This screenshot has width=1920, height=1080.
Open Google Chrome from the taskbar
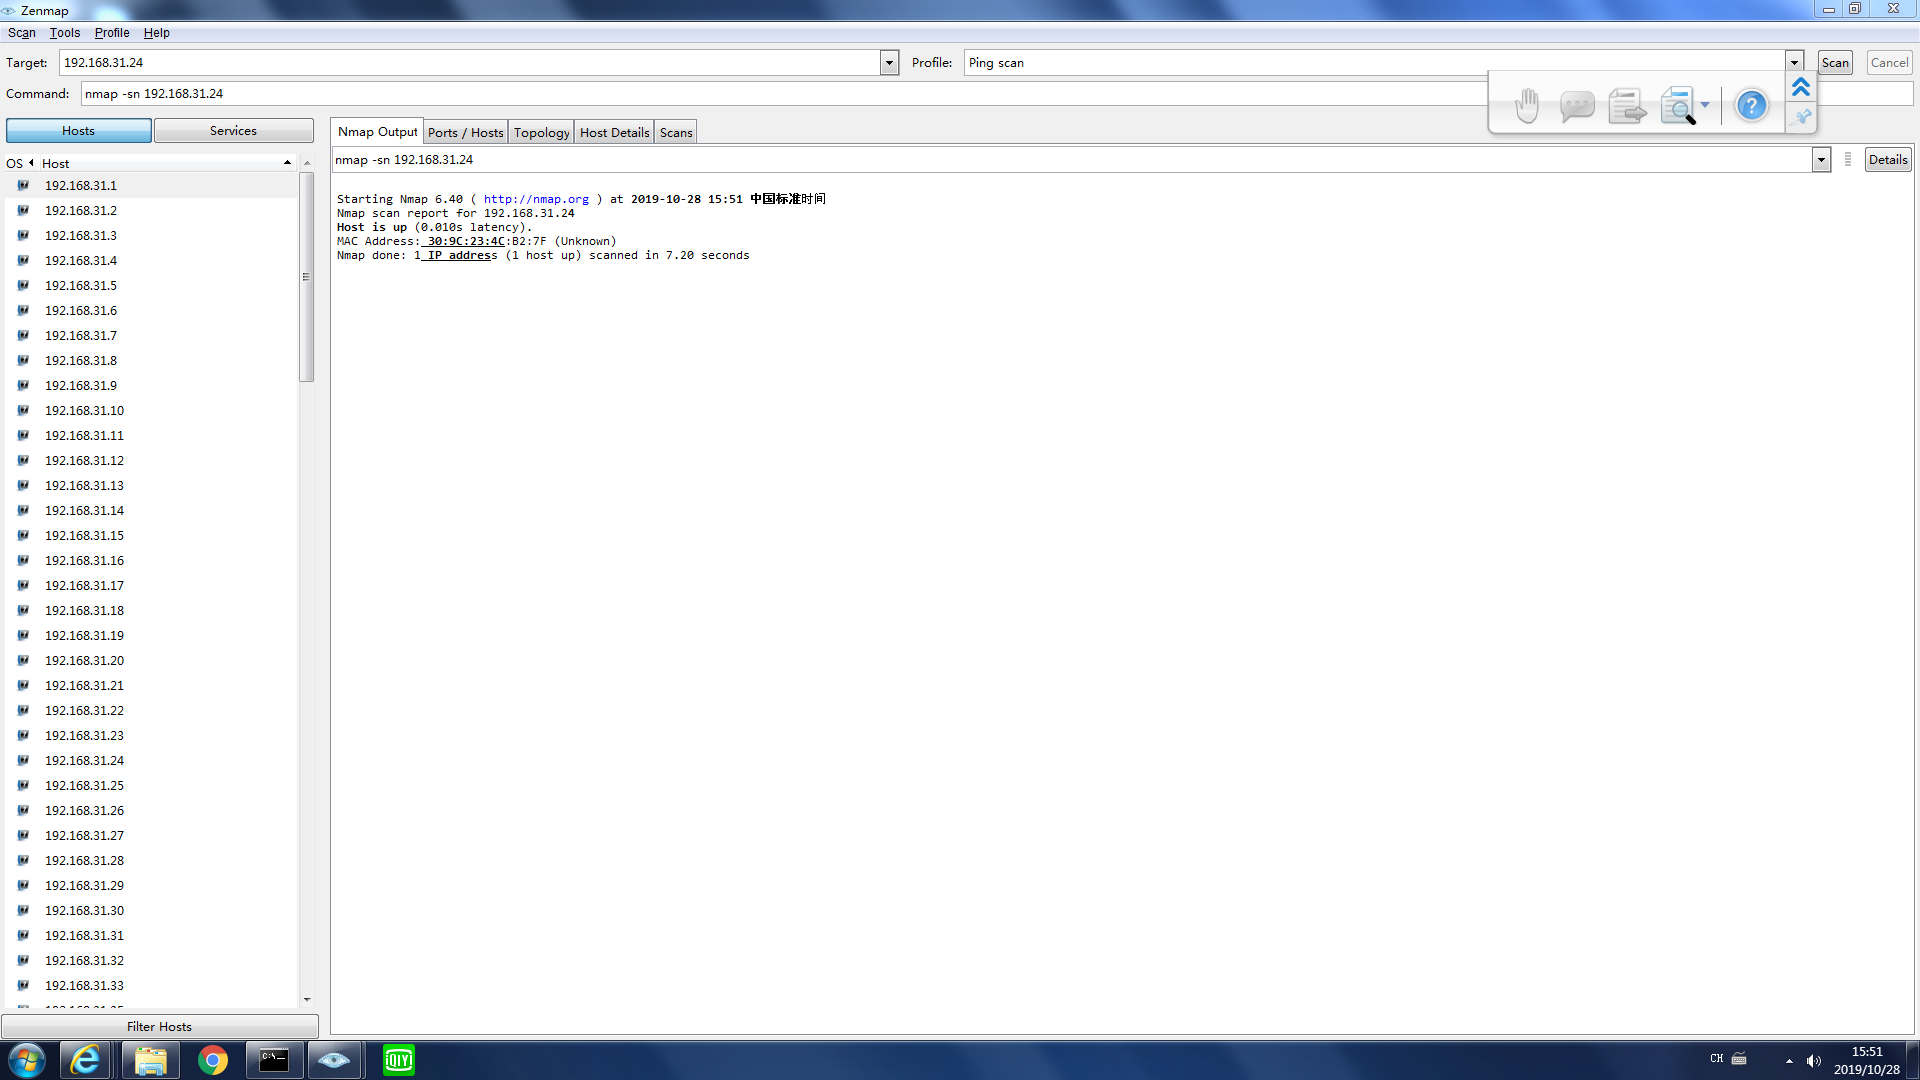[212, 1060]
